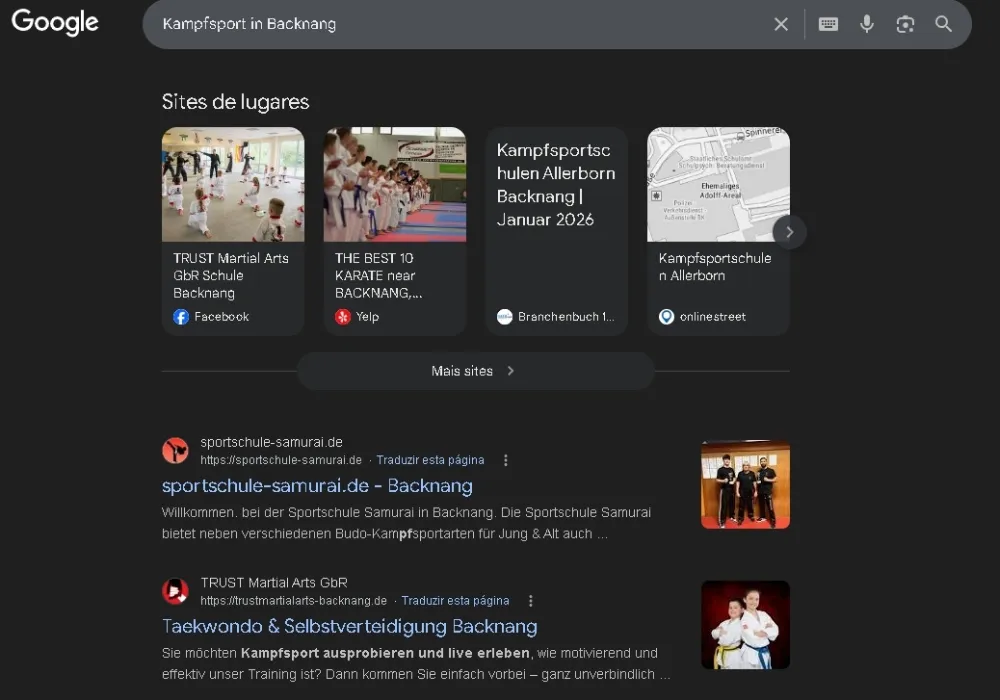Click the Branchenbuch icon on the Allerborn card
This screenshot has height=700, width=1000.
(504, 316)
